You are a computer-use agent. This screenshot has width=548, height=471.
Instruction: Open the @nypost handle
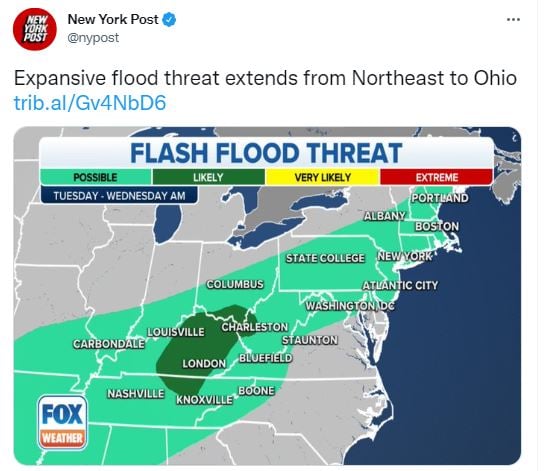tap(93, 38)
